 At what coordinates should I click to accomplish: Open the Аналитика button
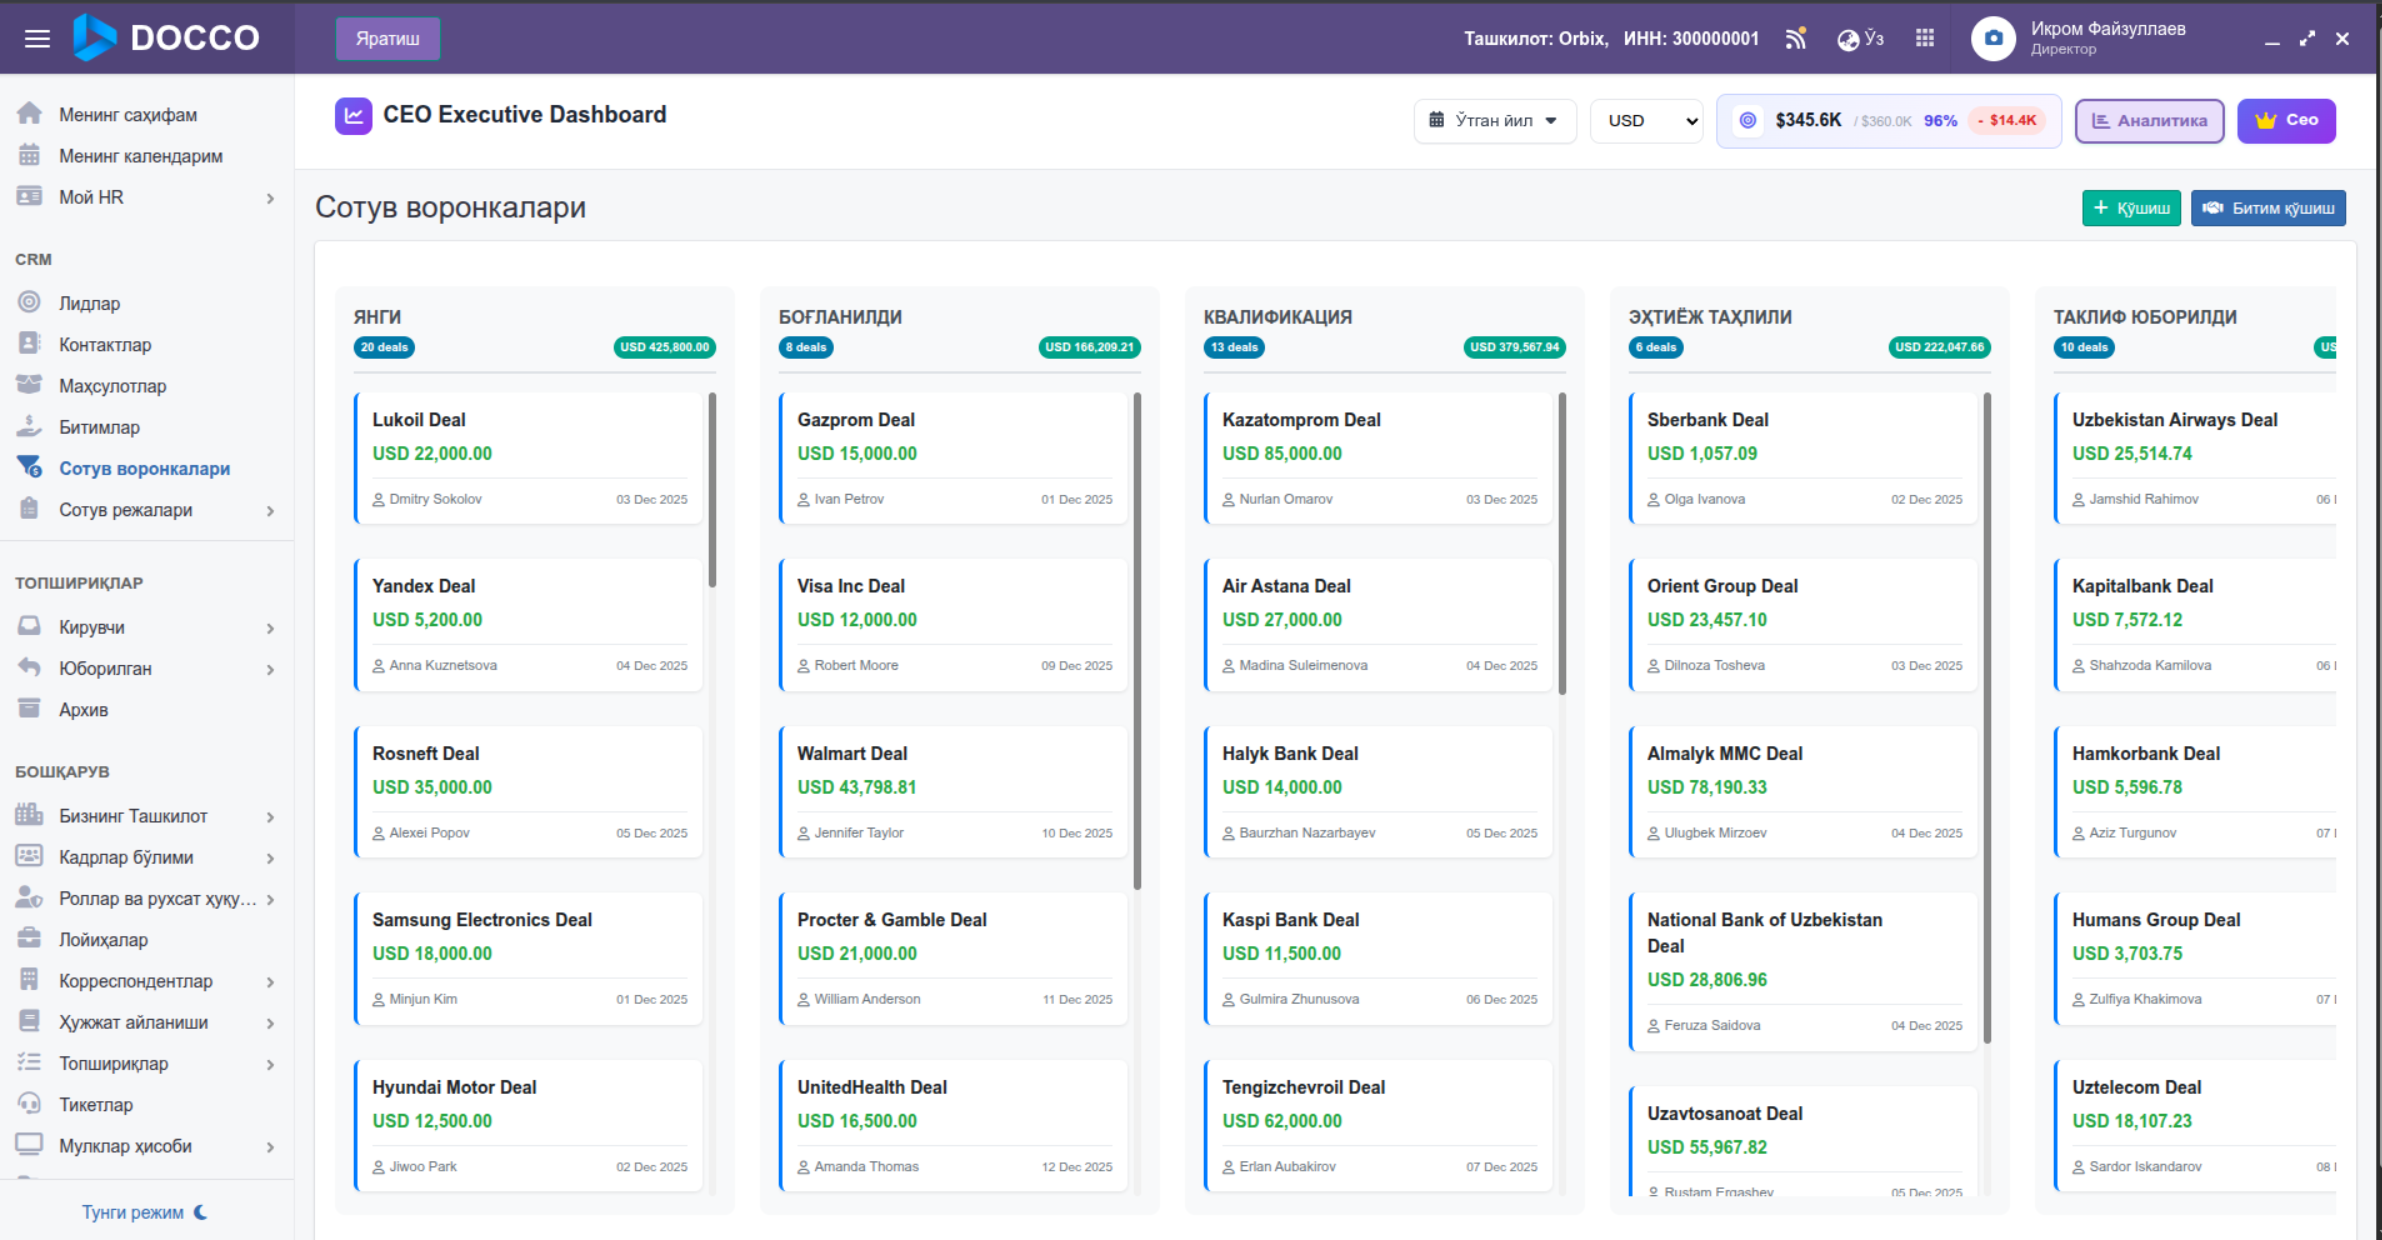(x=2149, y=120)
